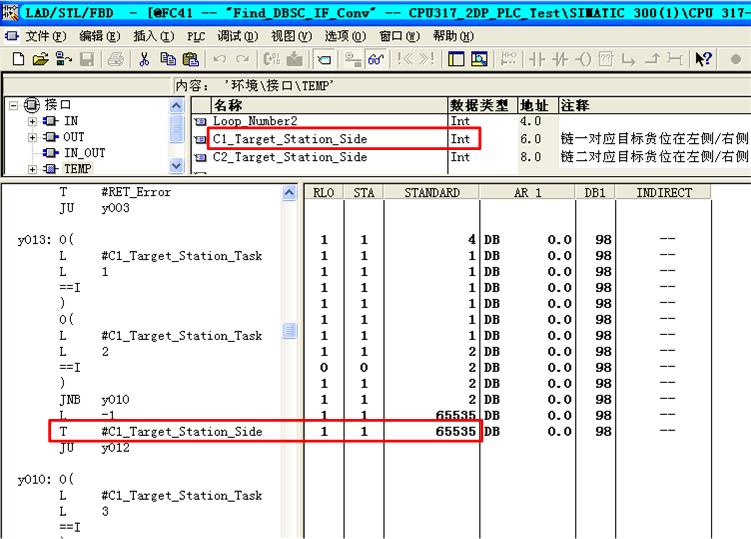Click the Overviews panel toggle icon
Viewport: 751px width, 539px height.
pos(455,59)
